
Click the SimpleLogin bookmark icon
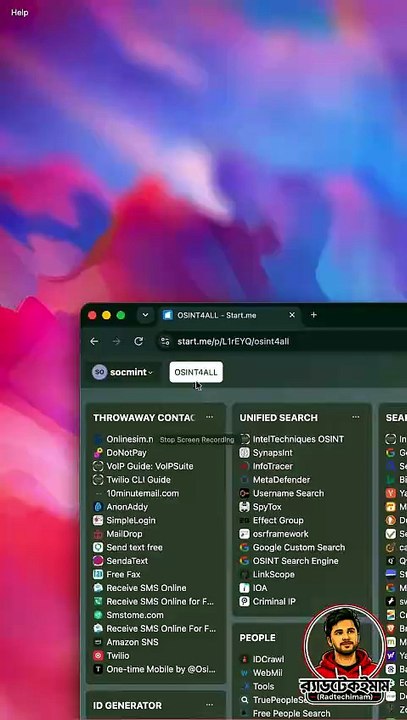pyautogui.click(x=98, y=520)
